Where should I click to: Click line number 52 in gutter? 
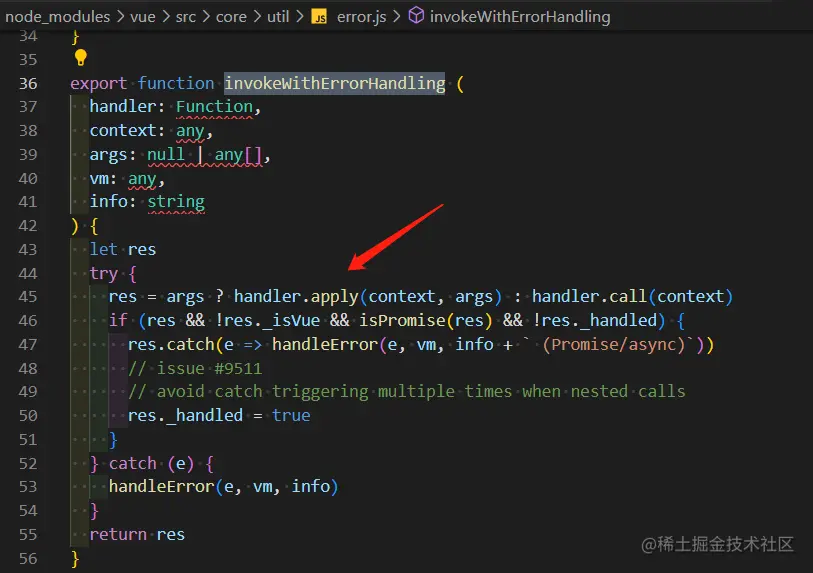28,464
